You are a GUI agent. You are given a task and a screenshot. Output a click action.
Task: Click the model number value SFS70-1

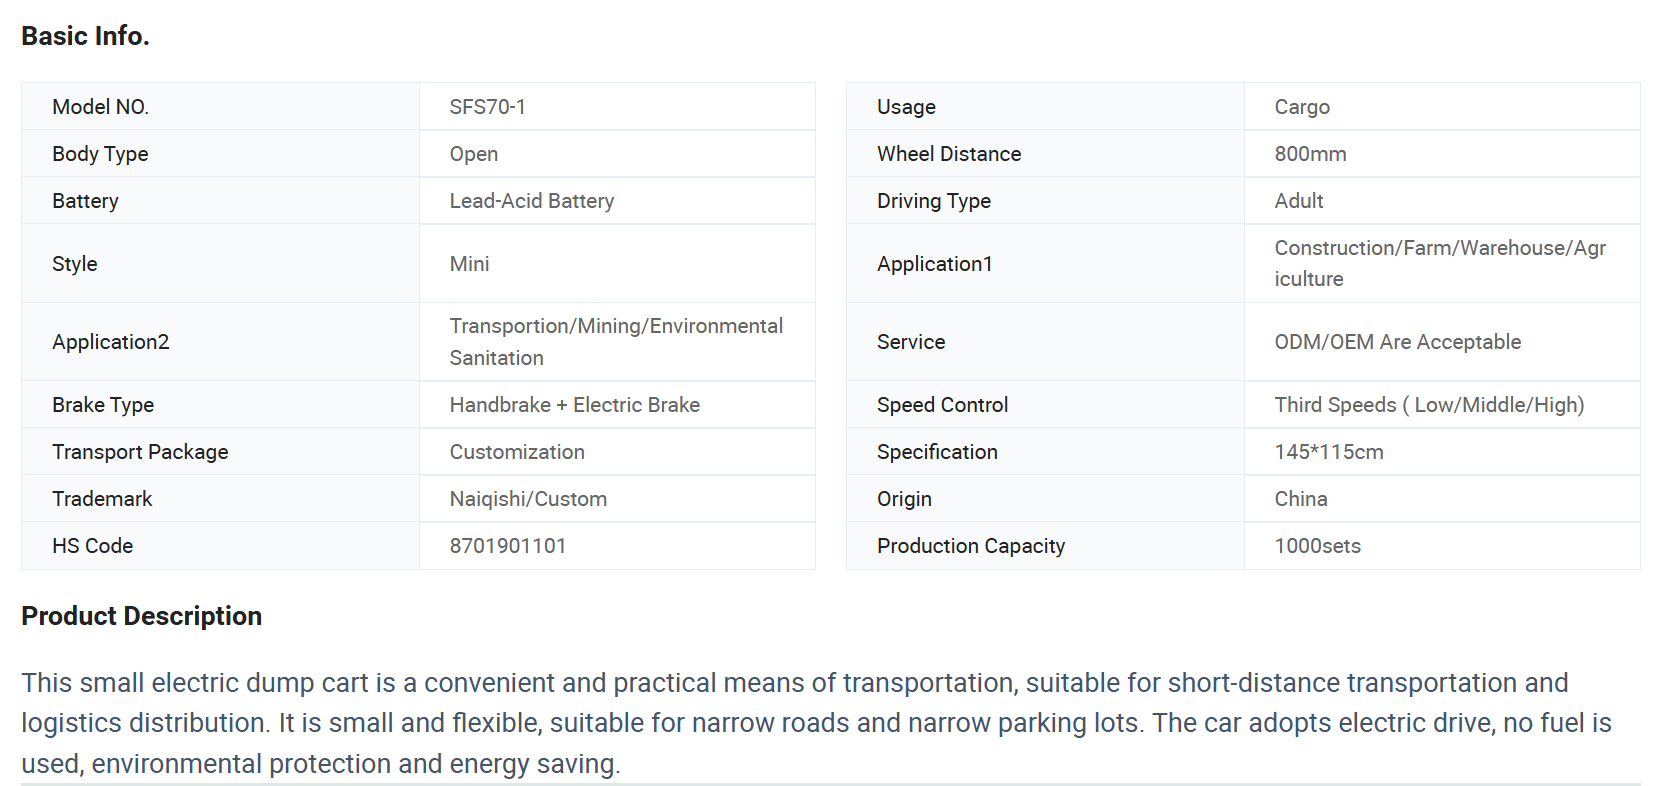click(x=487, y=107)
